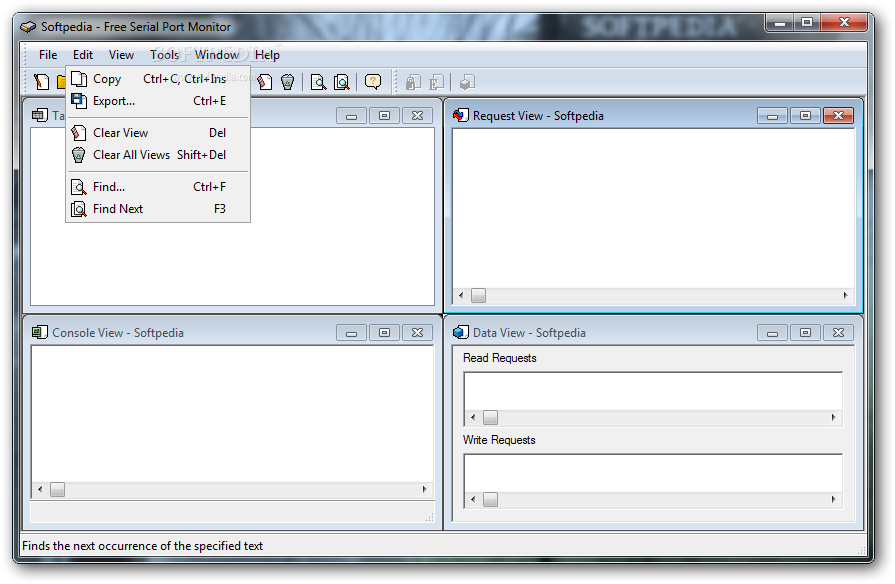
Task: Open the Help menu
Action: [x=267, y=55]
